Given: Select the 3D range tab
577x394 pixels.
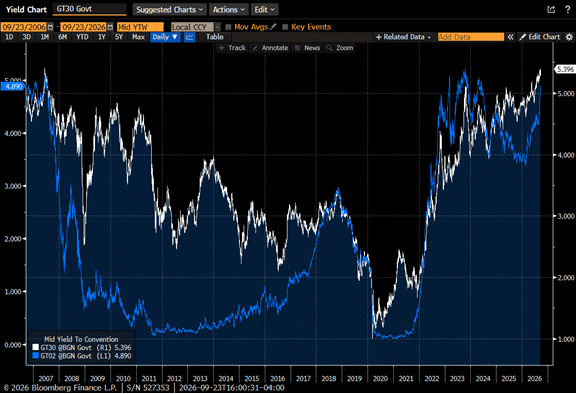Looking at the screenshot, I should point(26,37).
